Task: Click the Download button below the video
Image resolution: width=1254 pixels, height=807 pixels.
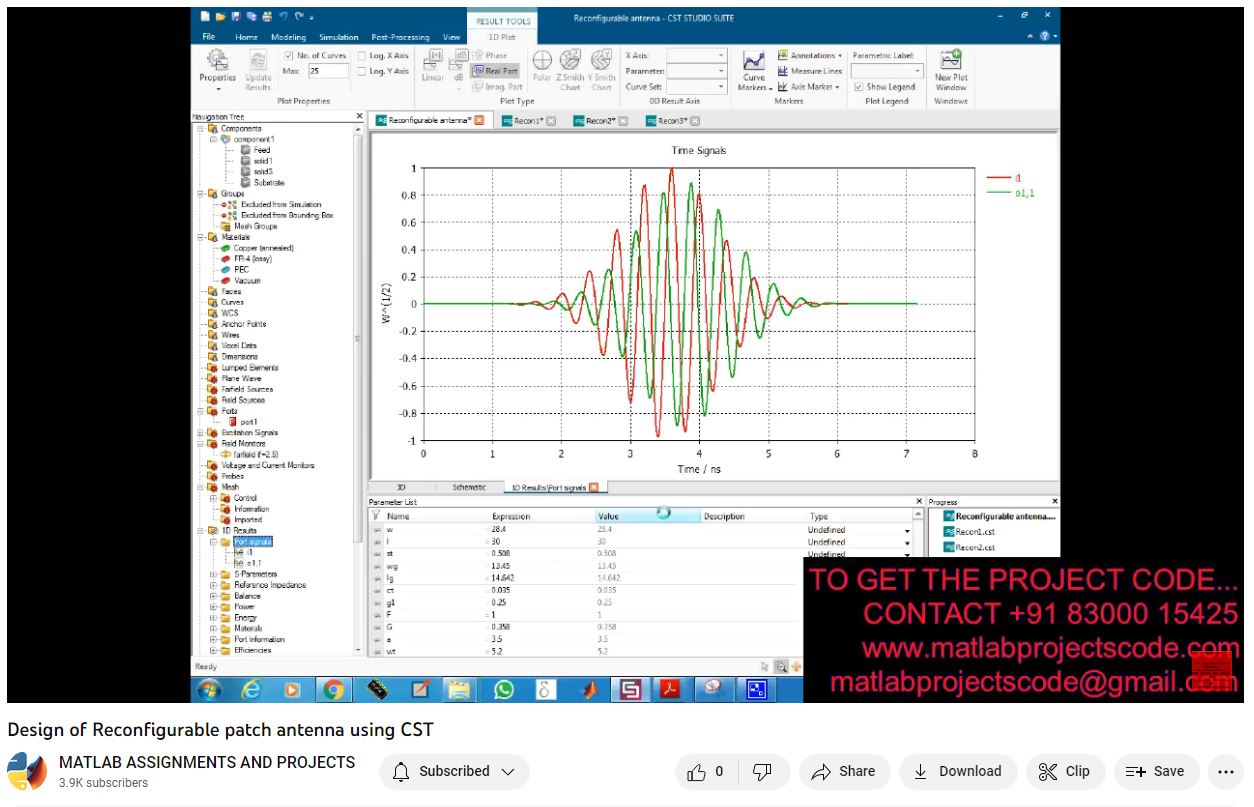Action: [x=958, y=771]
